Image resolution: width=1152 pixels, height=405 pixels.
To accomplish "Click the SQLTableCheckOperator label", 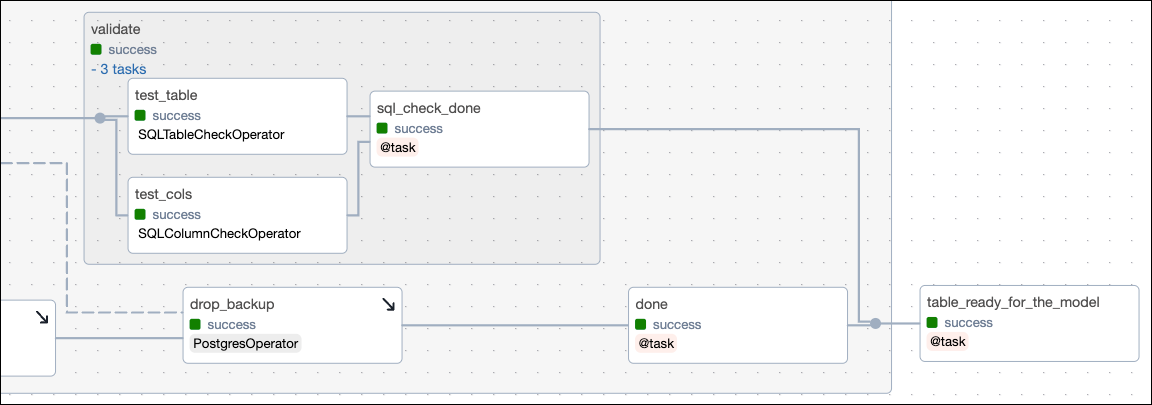I will click(x=211, y=134).
